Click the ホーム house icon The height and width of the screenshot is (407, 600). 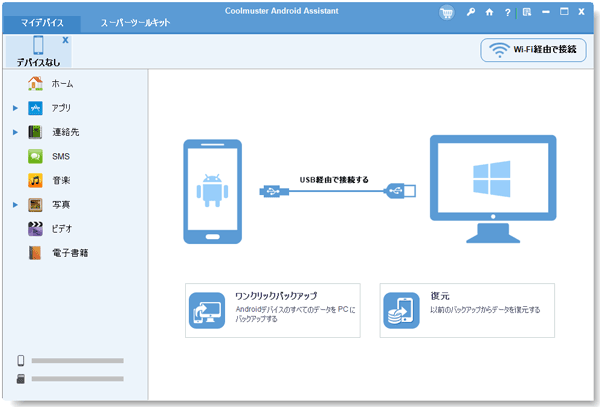[35, 83]
